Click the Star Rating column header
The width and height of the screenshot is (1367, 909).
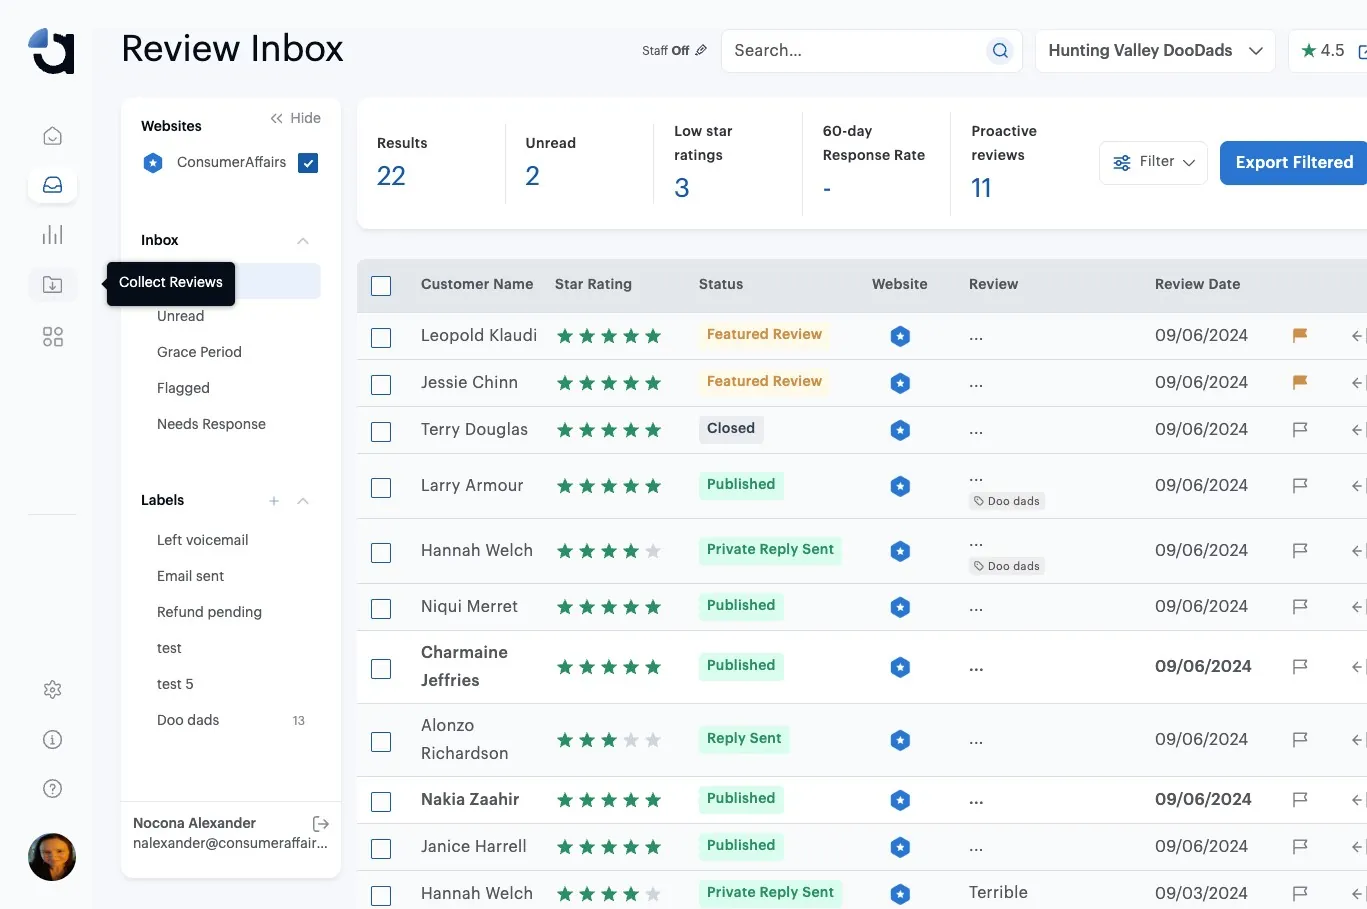(x=593, y=284)
